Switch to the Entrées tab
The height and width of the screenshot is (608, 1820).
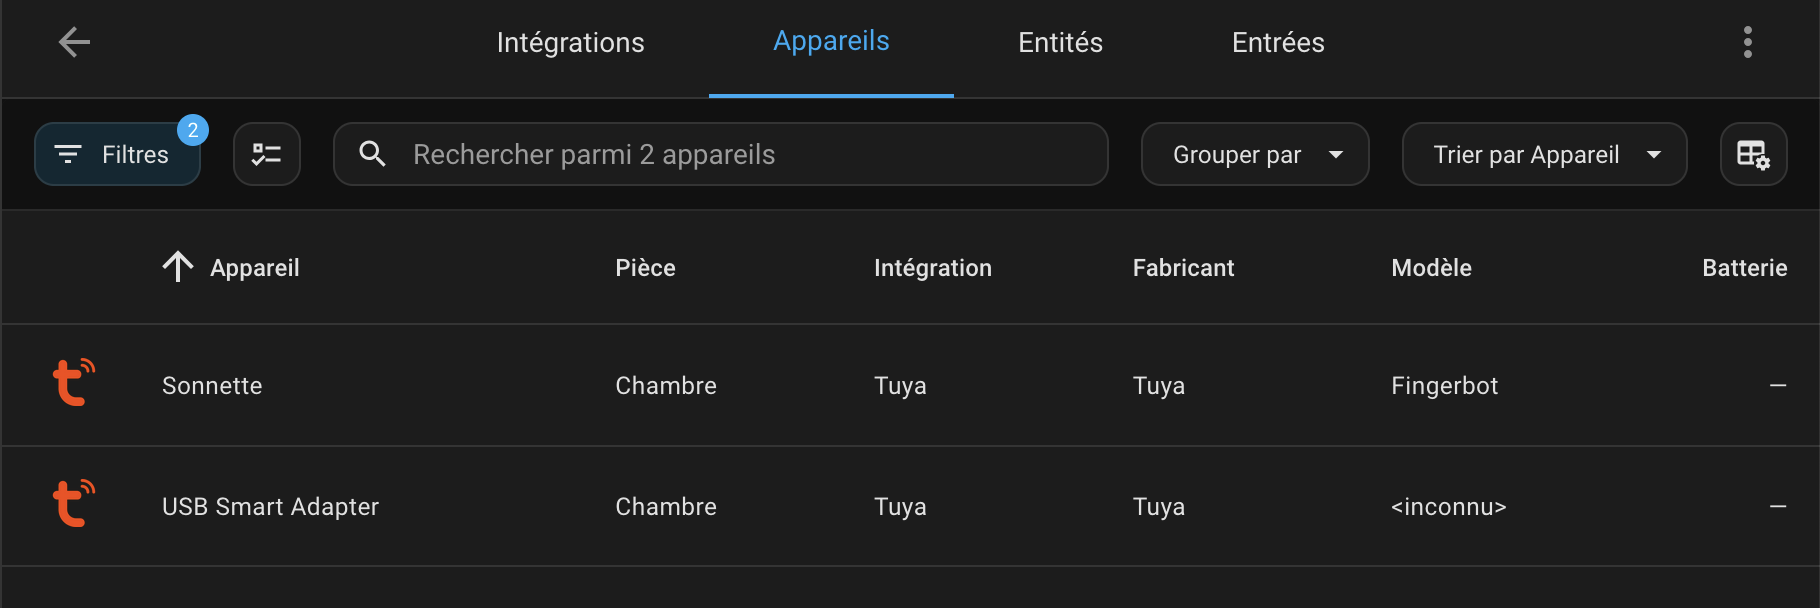click(x=1278, y=43)
